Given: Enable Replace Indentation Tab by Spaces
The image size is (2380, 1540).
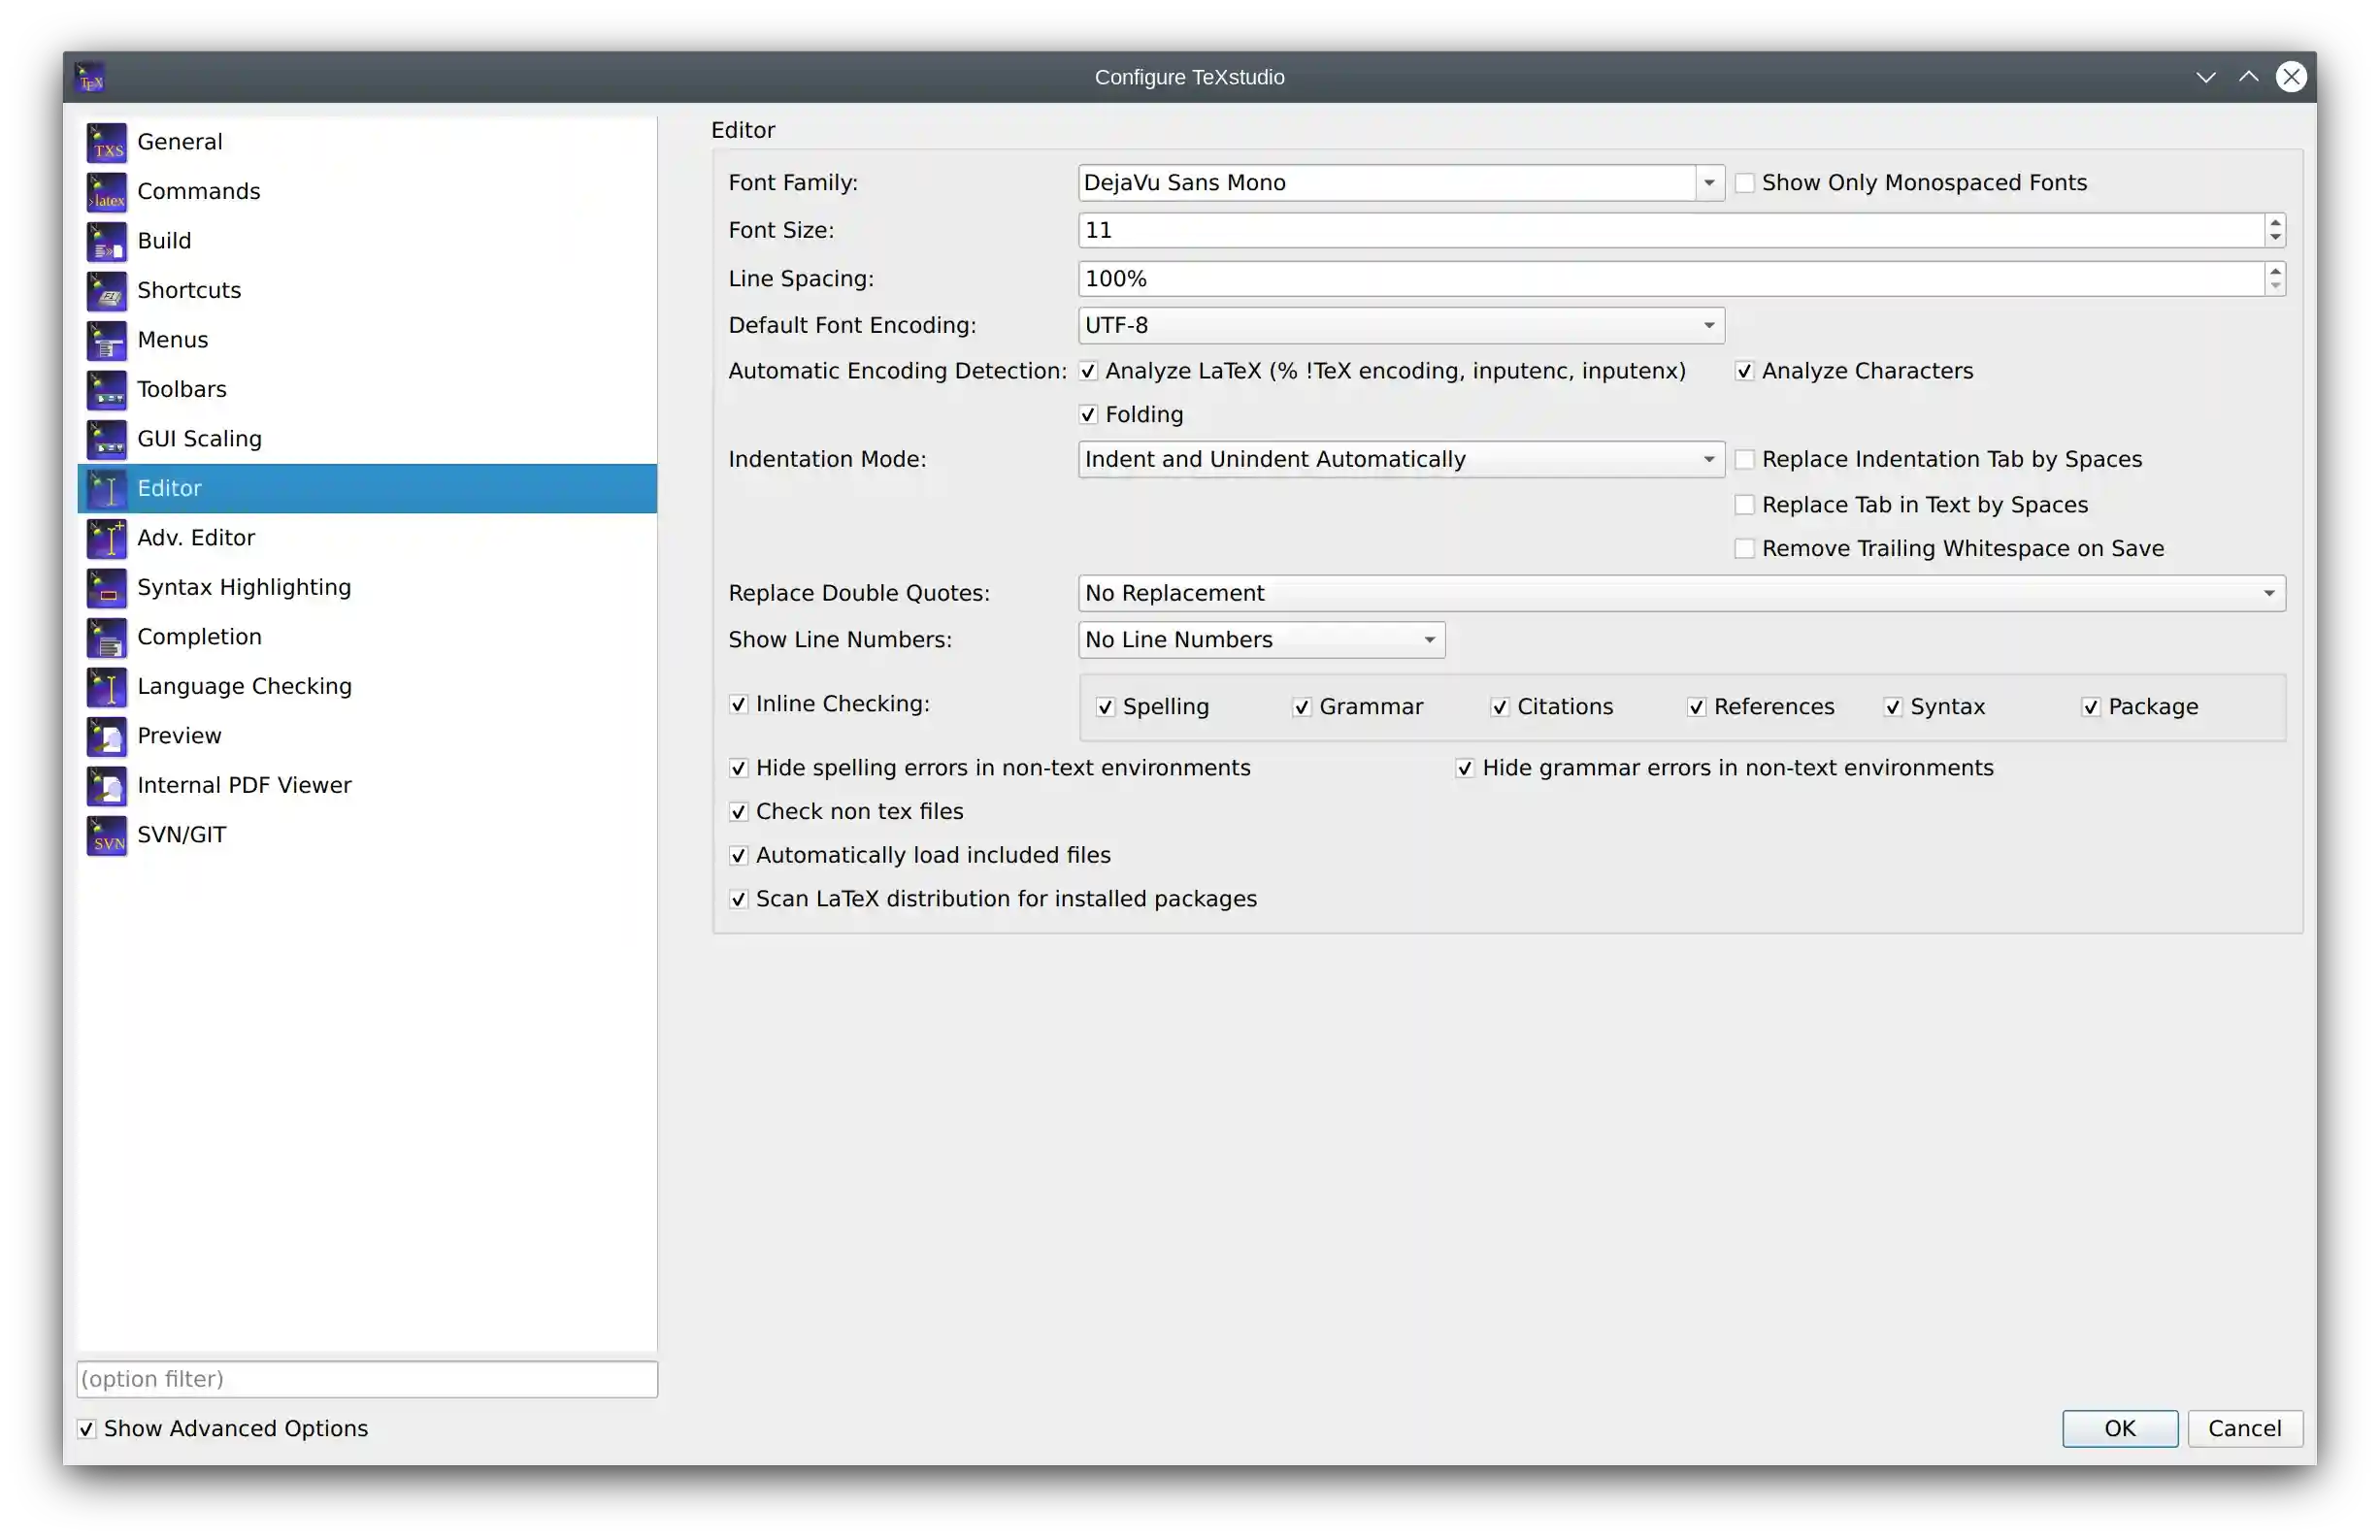Looking at the screenshot, I should 1744,460.
